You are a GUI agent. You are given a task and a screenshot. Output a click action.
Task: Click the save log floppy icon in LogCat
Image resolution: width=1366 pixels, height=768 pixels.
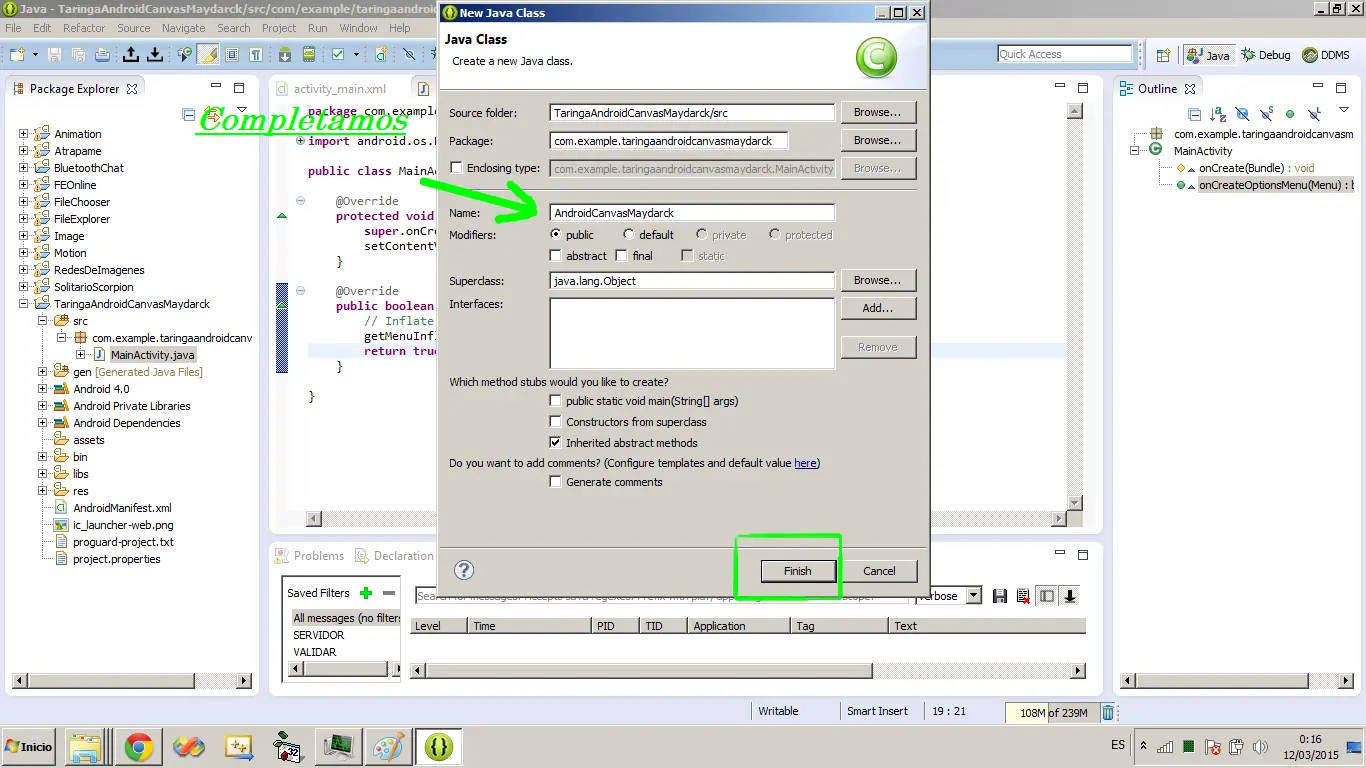pos(1000,596)
